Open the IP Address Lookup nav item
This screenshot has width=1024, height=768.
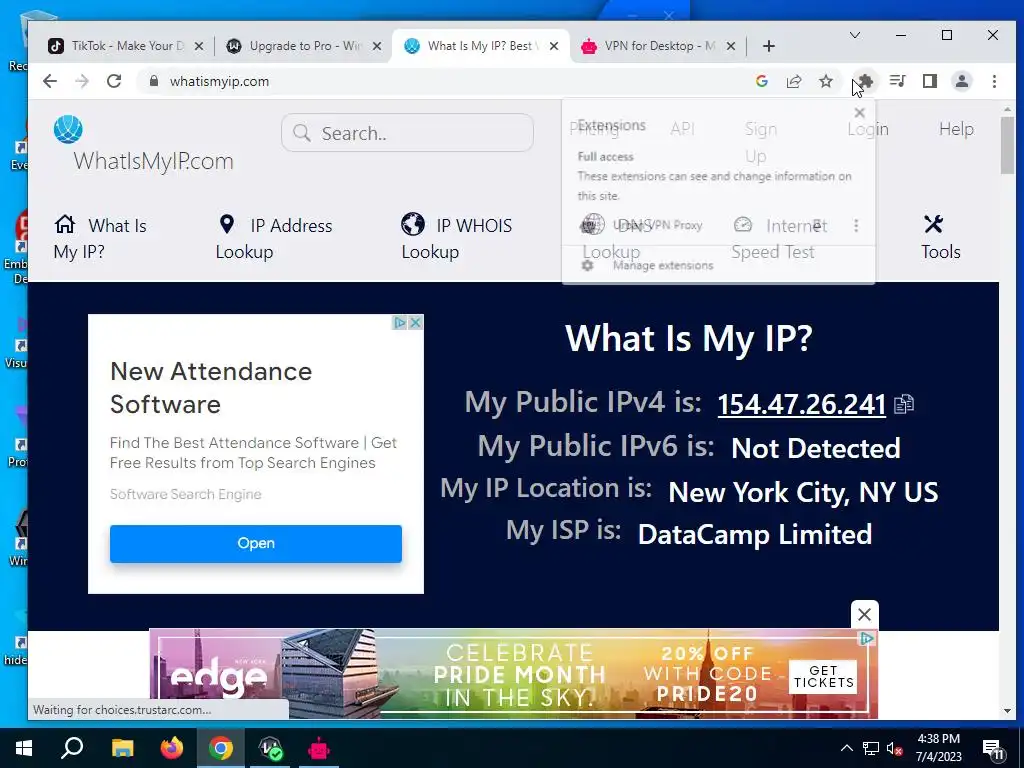[274, 238]
